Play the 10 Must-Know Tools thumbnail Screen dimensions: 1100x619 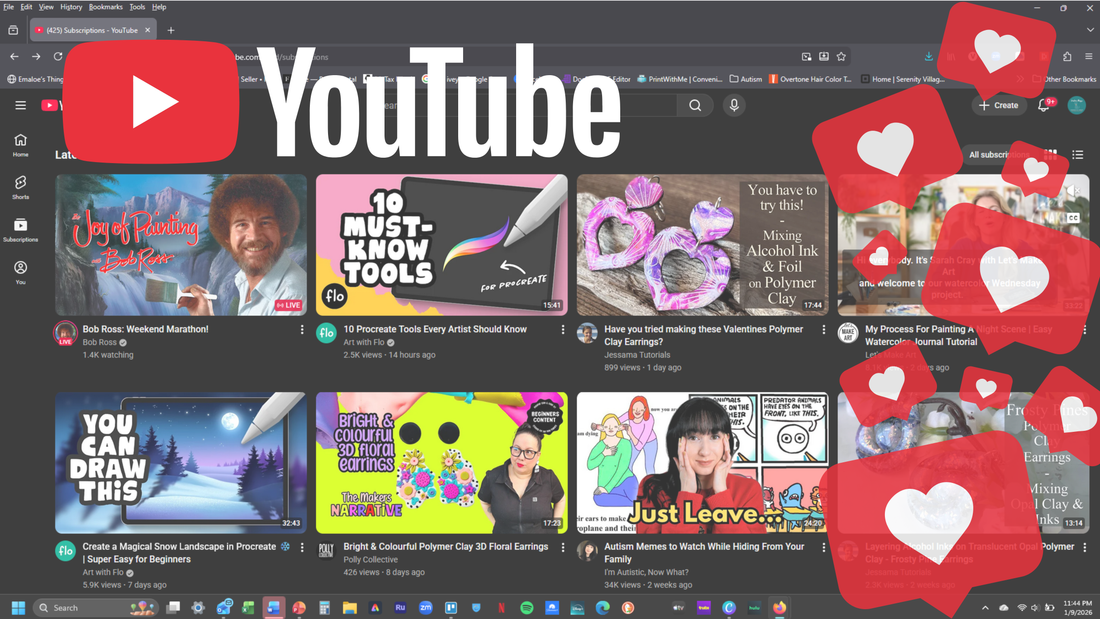click(x=441, y=245)
